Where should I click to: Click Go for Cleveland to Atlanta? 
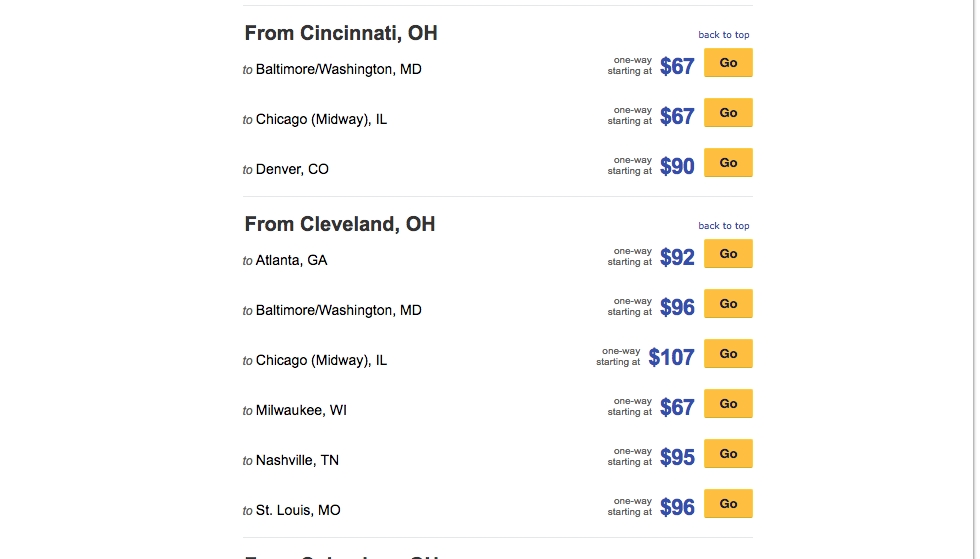[728, 254]
